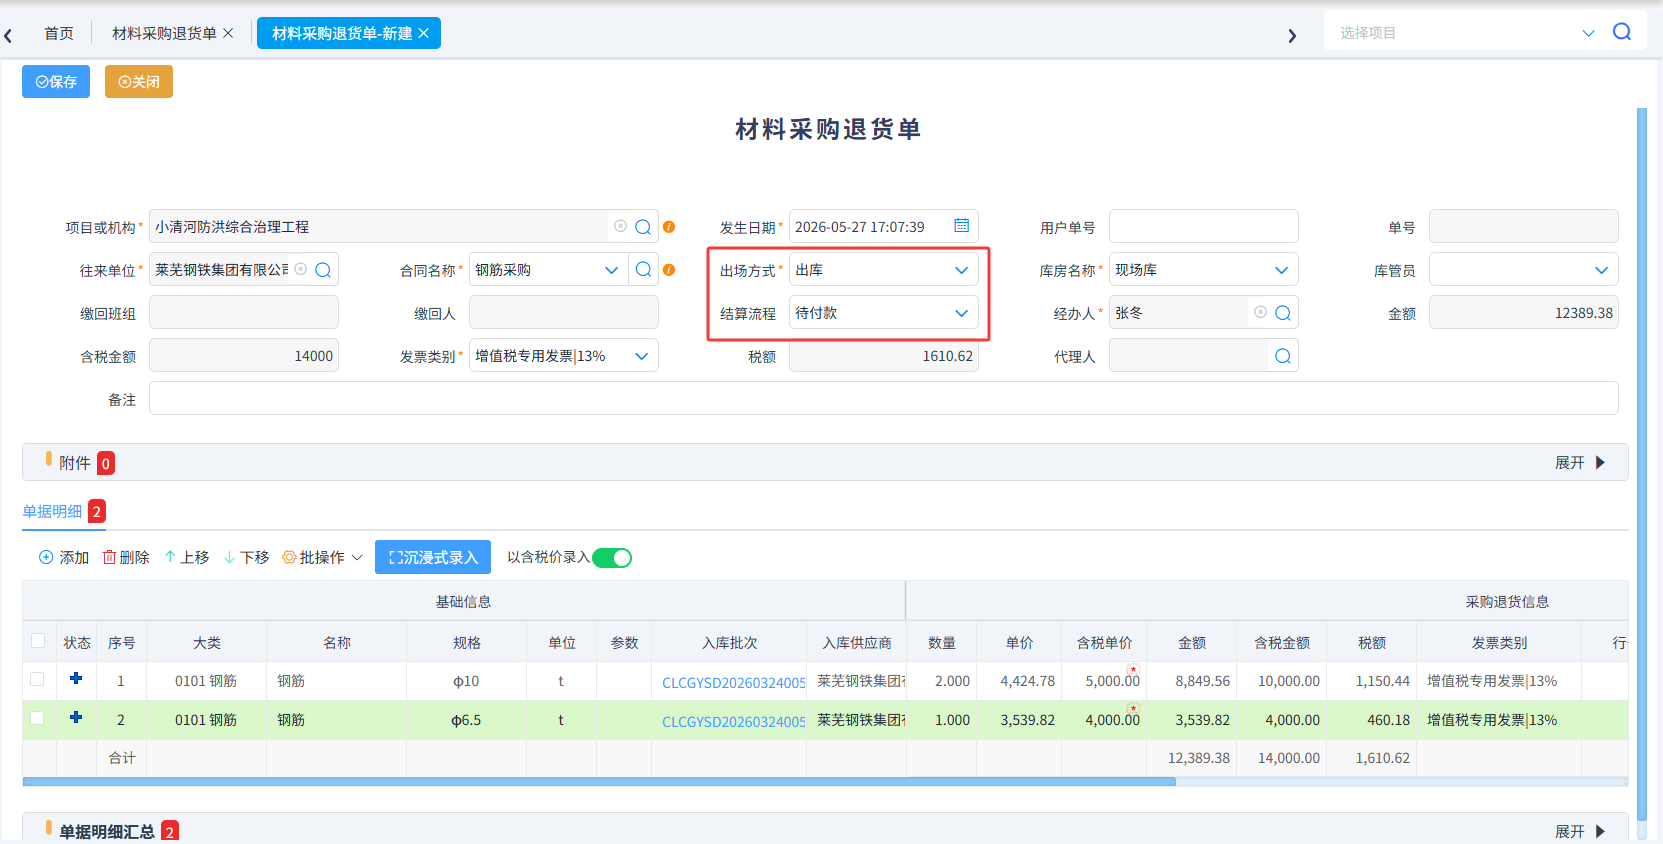Click orange info icon beside 合同名称
Viewport: 1663px width, 844px height.
click(x=669, y=270)
